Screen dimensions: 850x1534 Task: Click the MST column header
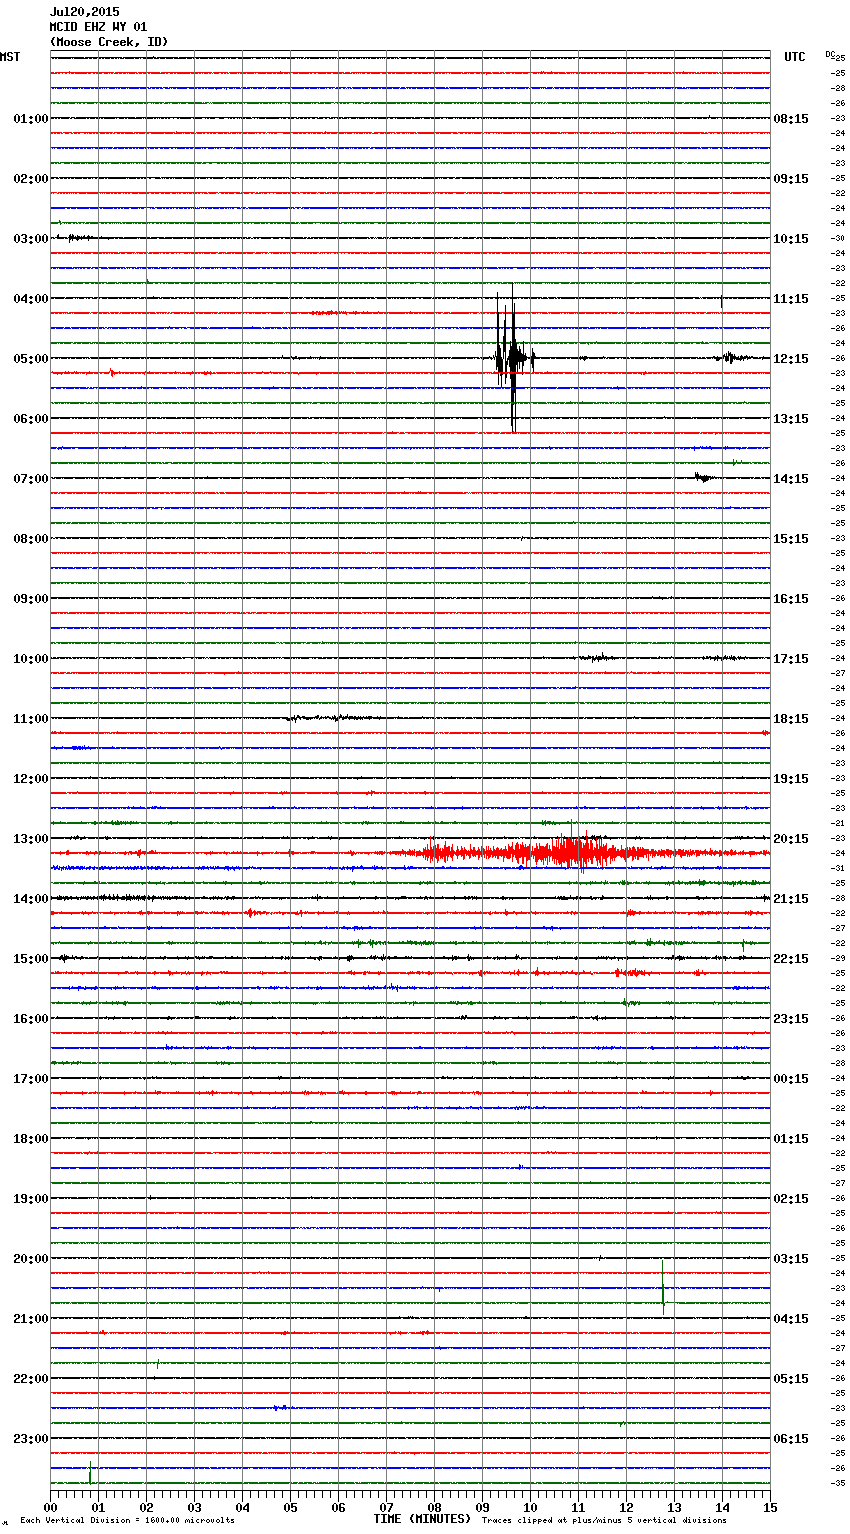pyautogui.click(x=10, y=57)
